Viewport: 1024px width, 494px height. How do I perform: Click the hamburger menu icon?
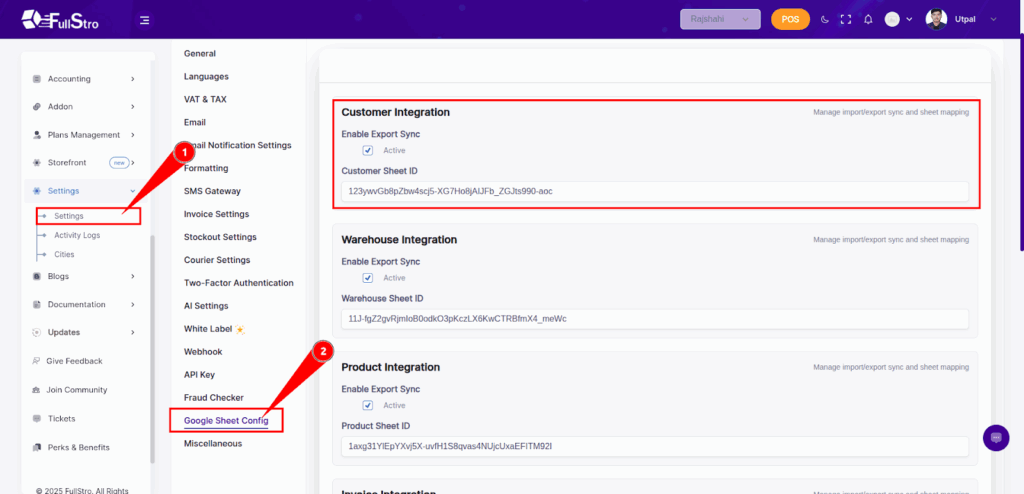point(145,19)
